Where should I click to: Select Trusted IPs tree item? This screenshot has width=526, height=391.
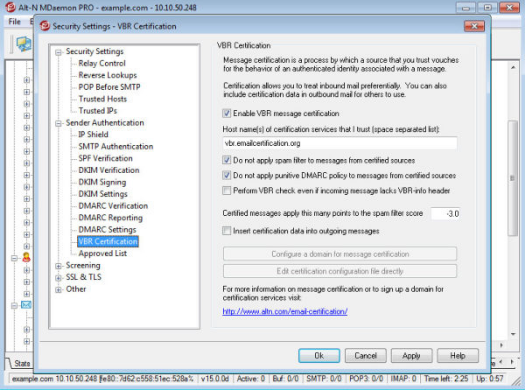[98, 111]
